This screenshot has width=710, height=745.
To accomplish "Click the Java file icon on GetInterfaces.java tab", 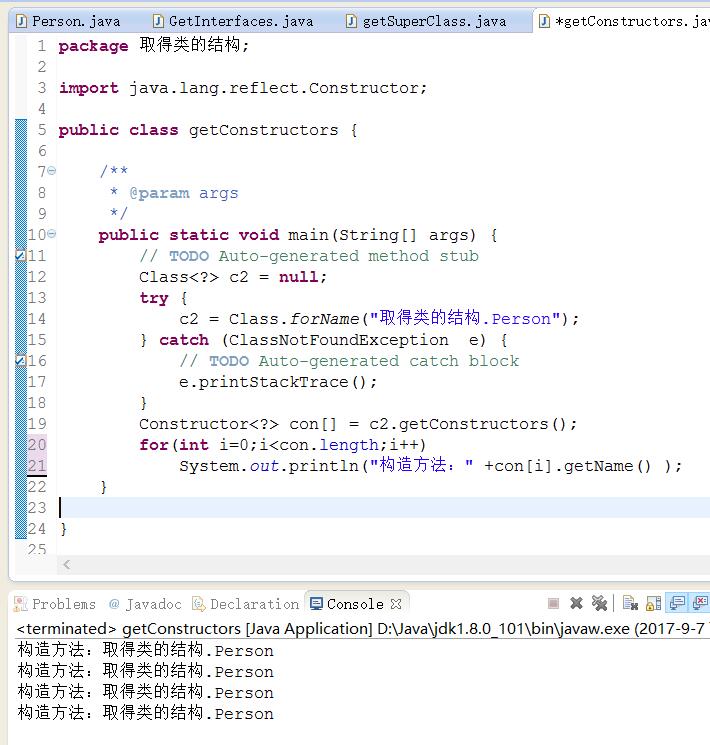I will (x=158, y=21).
